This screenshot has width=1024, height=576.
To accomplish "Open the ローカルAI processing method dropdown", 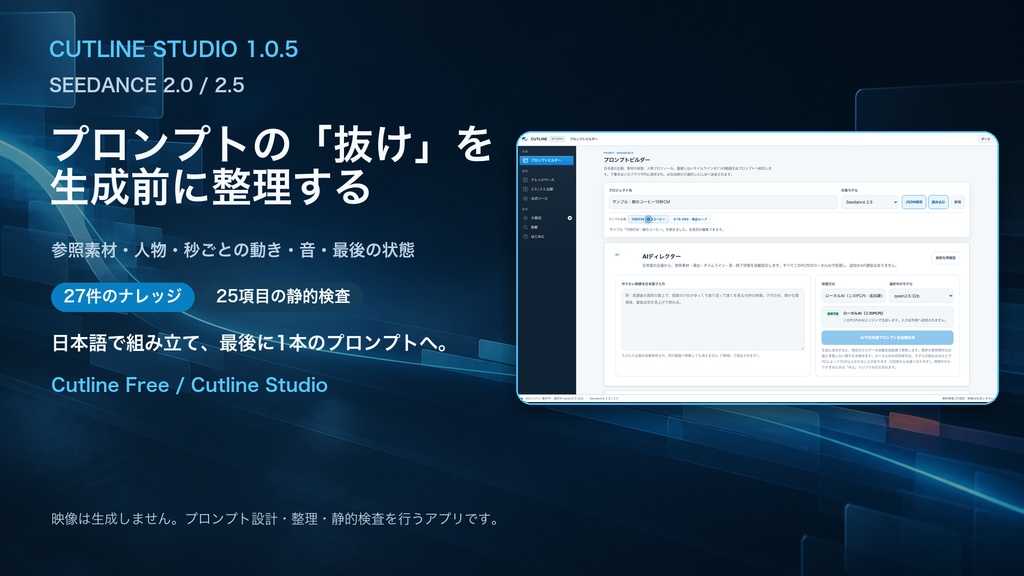I will coord(853,296).
